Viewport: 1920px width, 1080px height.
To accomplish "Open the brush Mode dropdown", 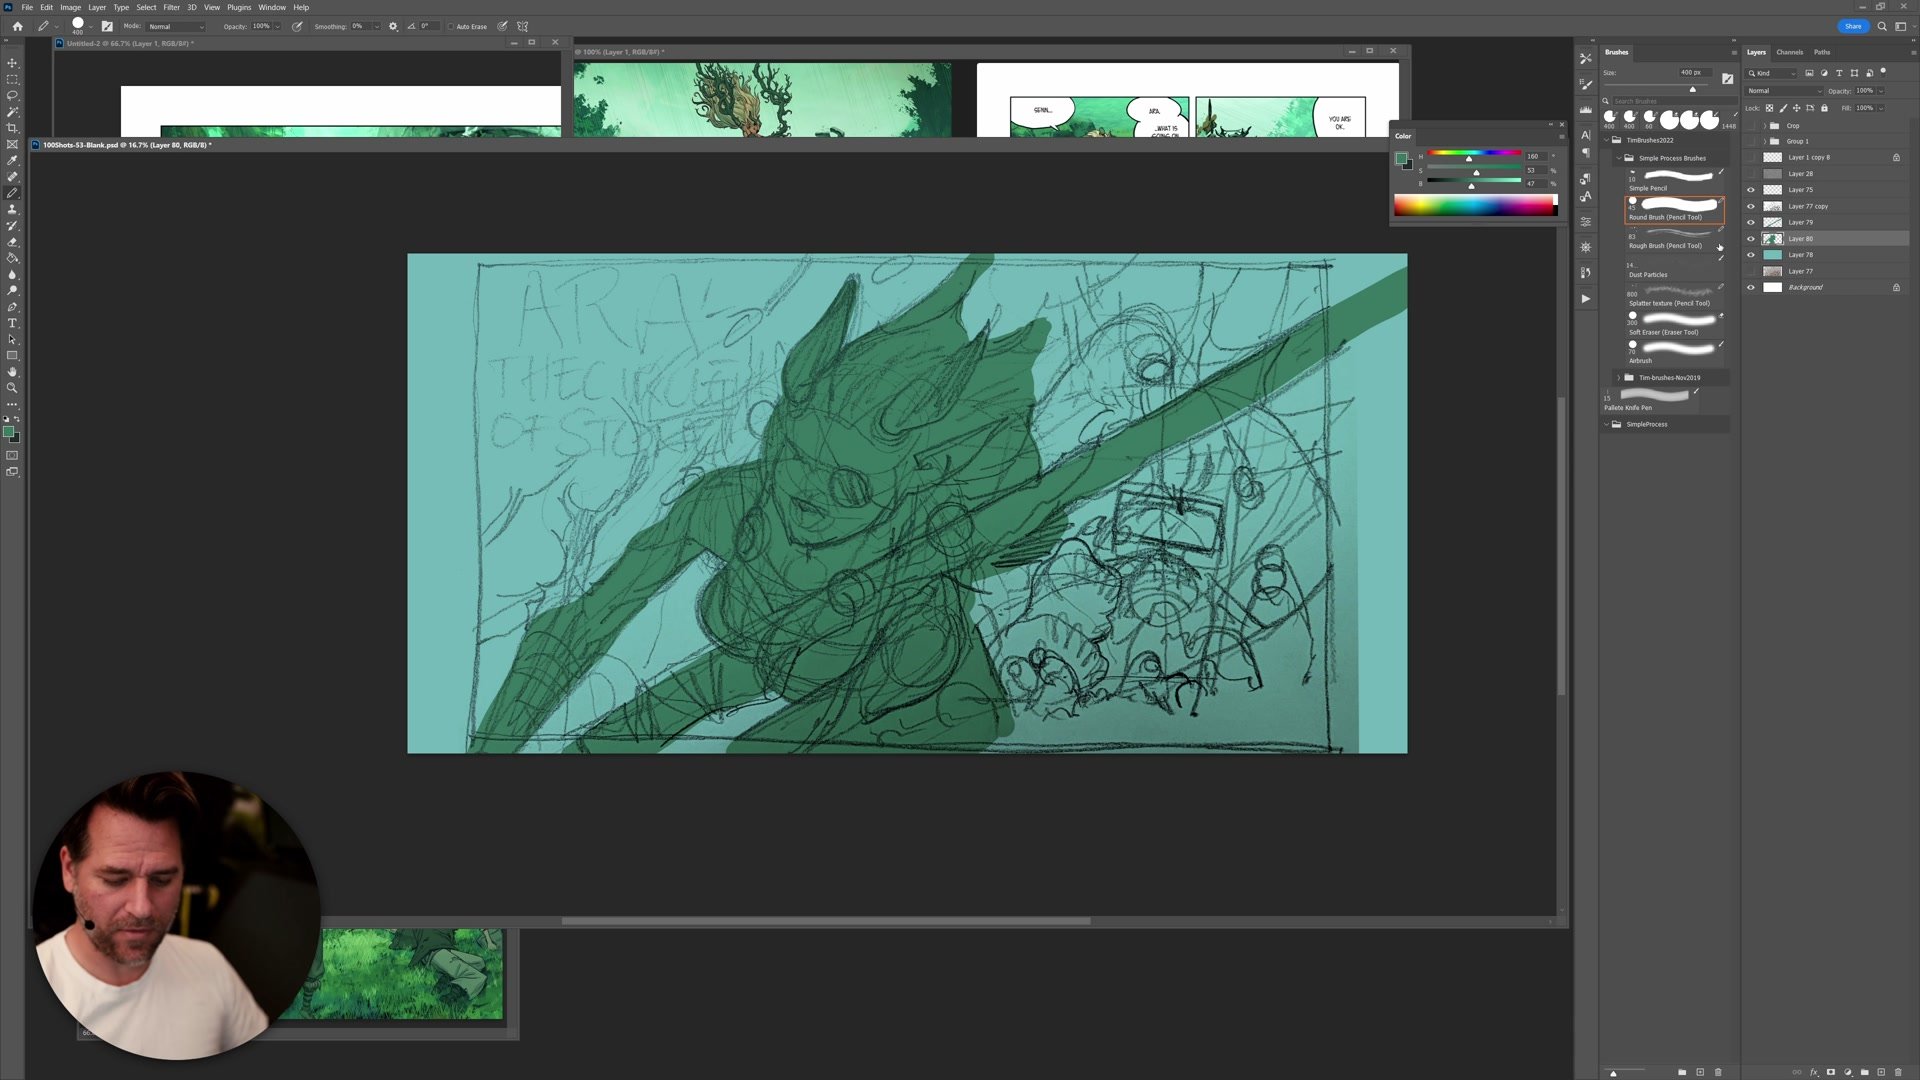I will (176, 27).
